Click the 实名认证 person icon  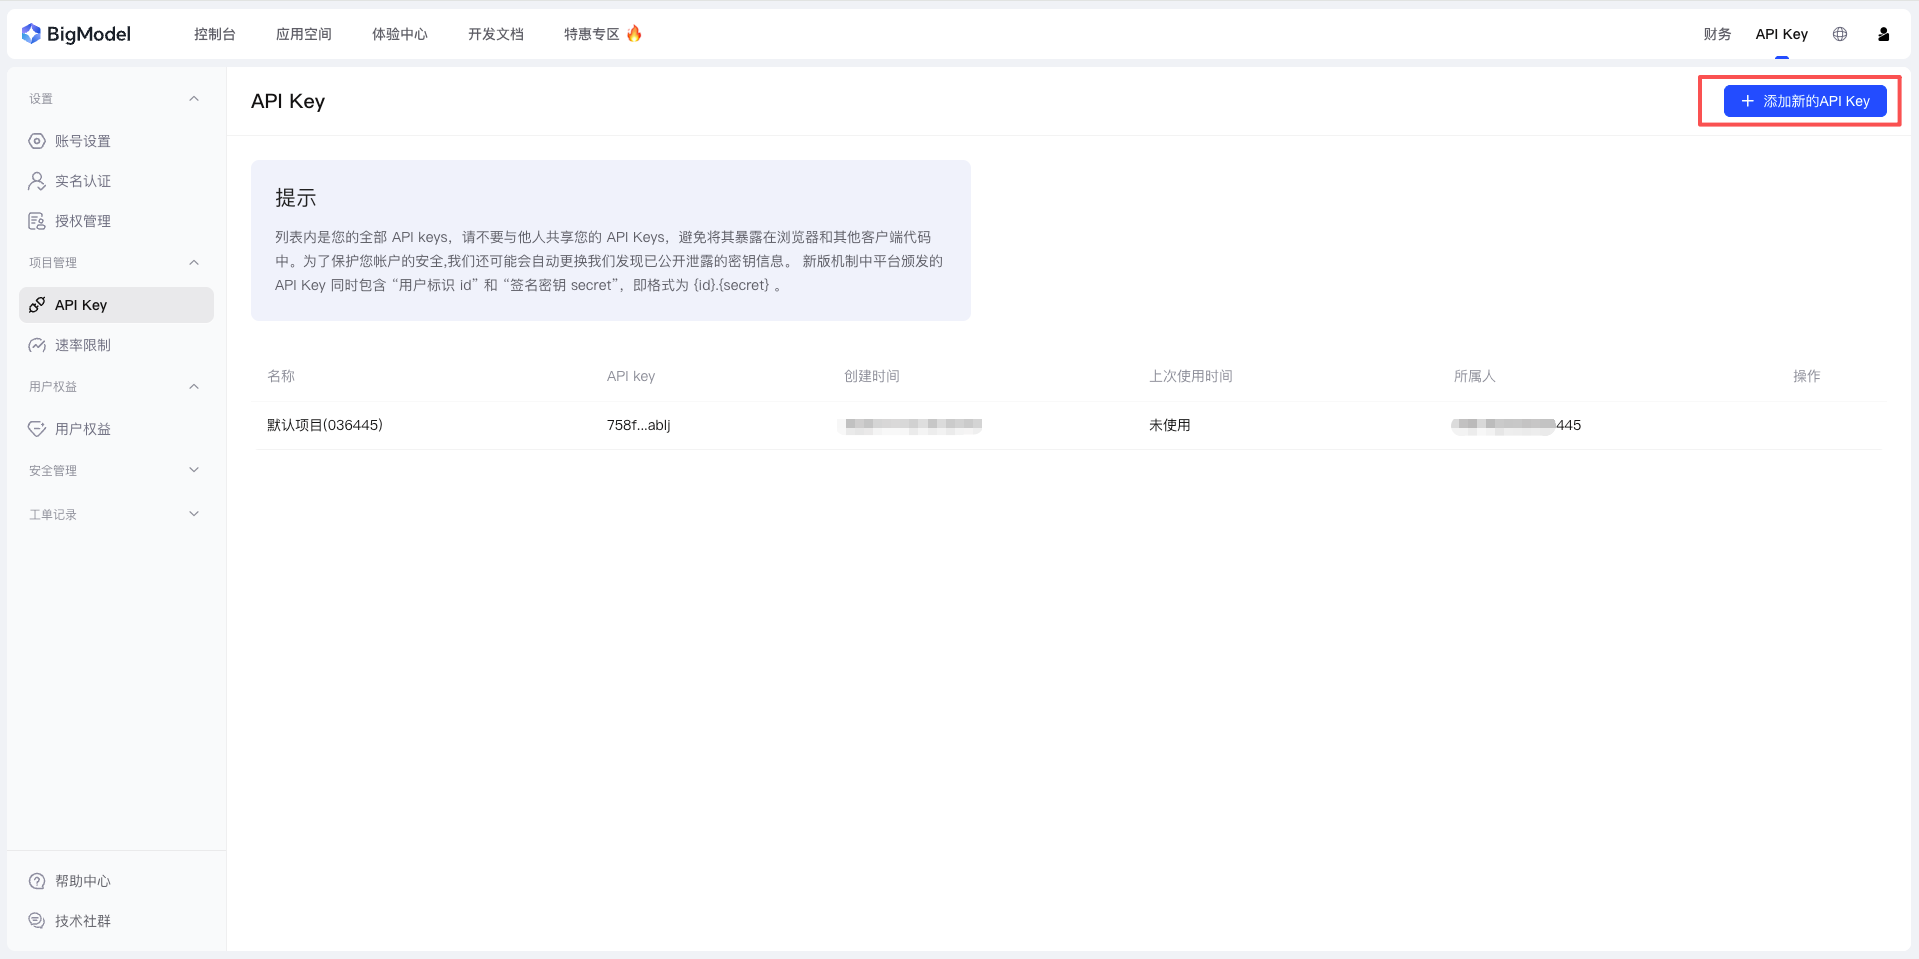37,181
